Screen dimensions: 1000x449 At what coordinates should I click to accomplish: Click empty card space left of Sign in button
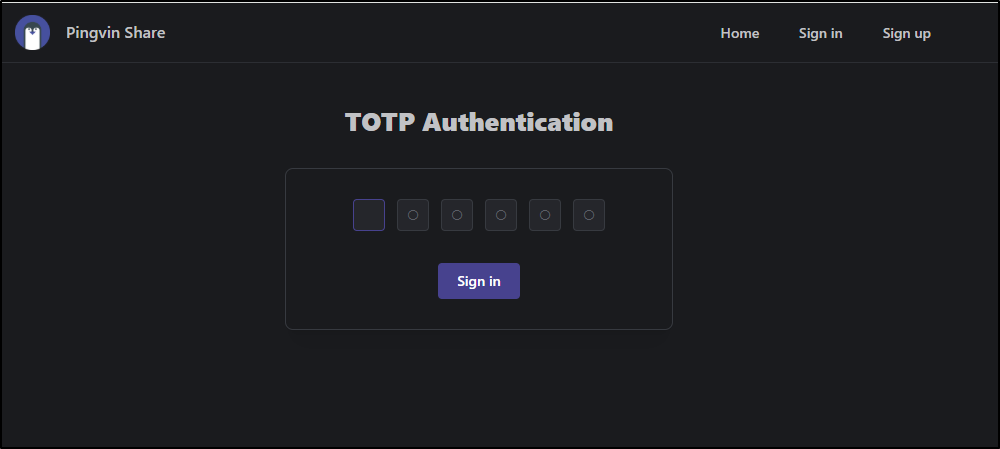pyautogui.click(x=362, y=281)
